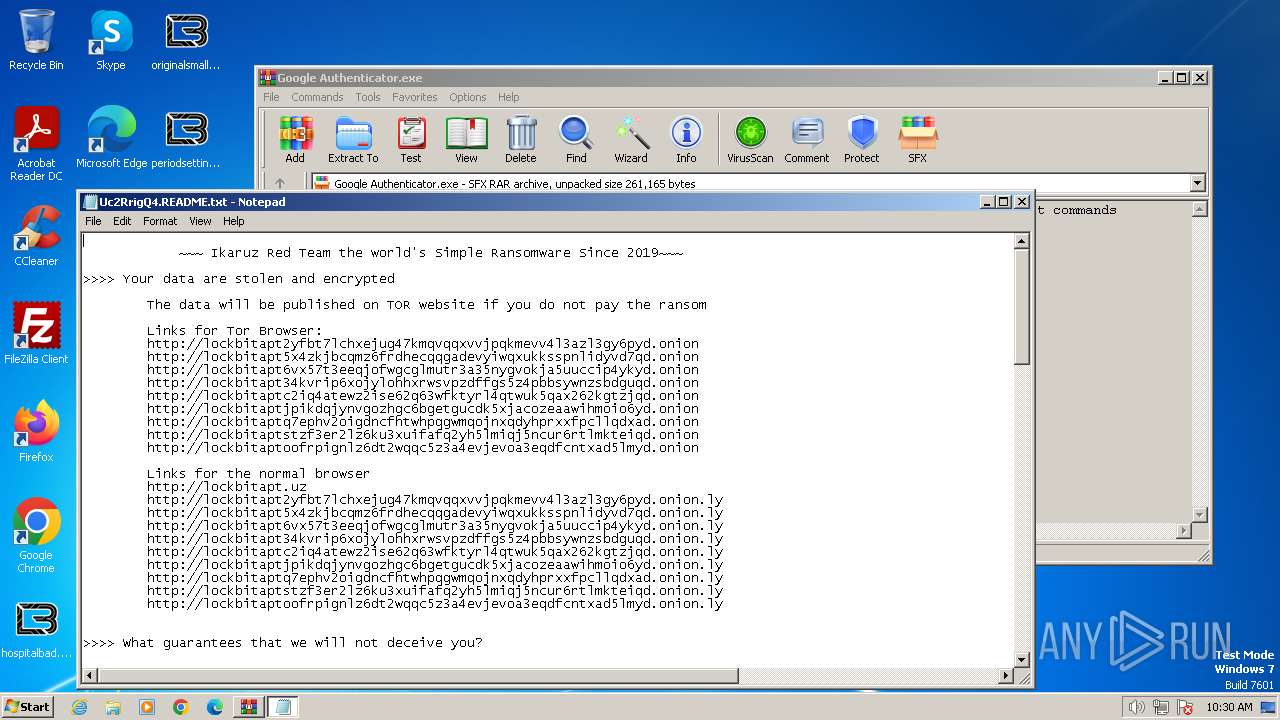Select the originalsmall desktop file

point(186,41)
